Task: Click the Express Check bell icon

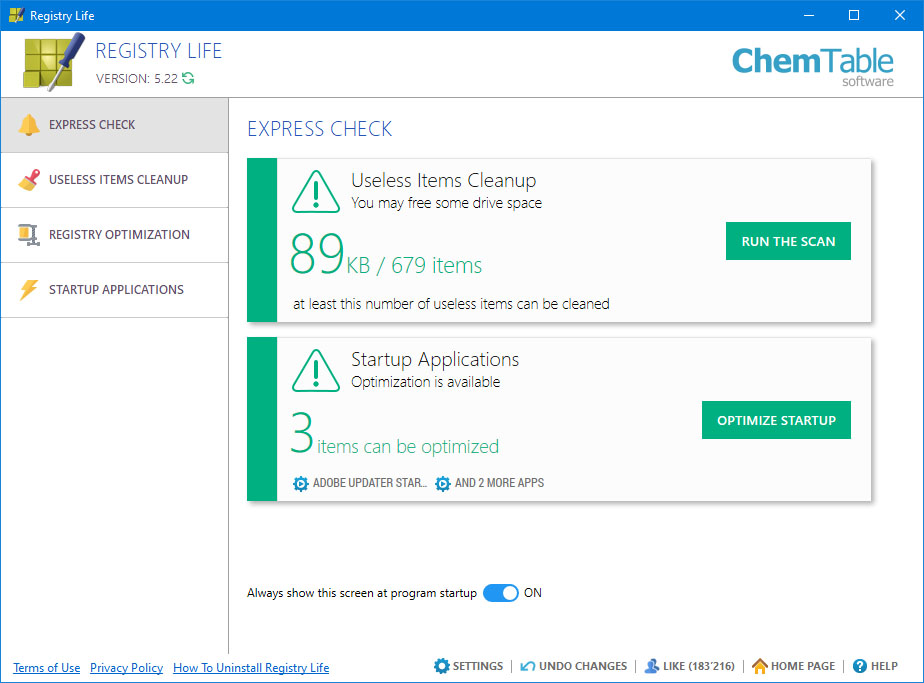Action: [x=28, y=125]
